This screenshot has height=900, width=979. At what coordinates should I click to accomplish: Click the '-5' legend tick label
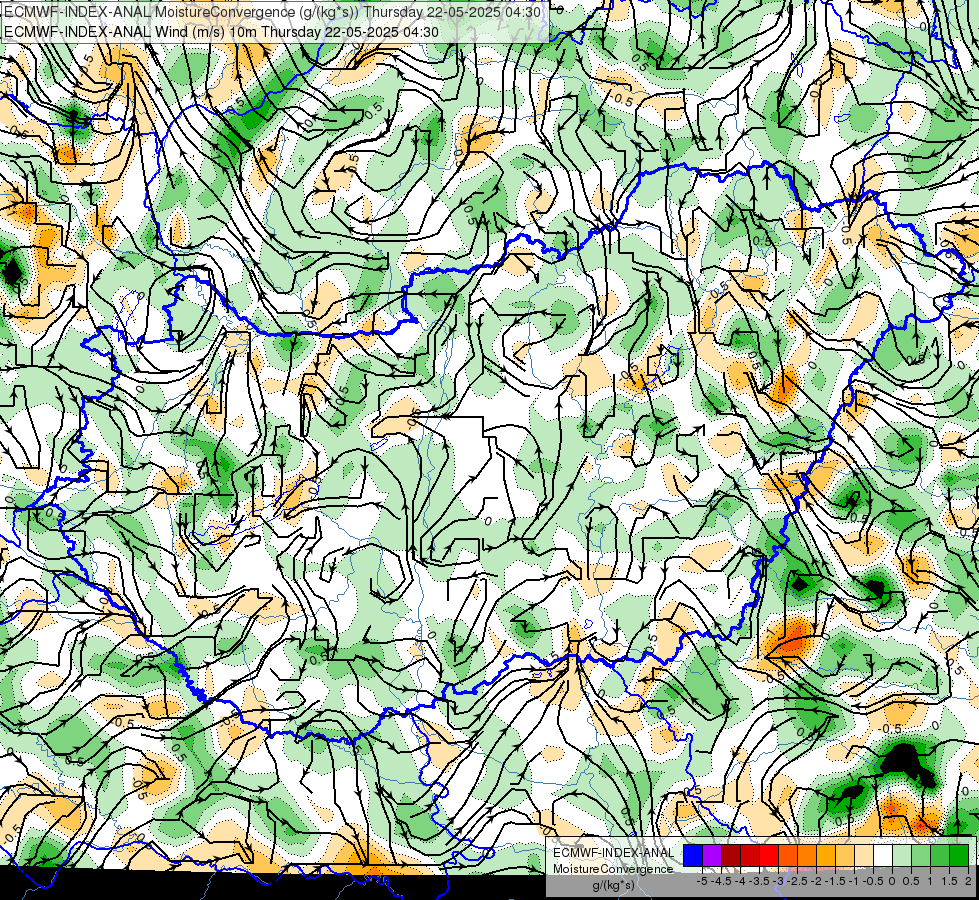coord(702,881)
